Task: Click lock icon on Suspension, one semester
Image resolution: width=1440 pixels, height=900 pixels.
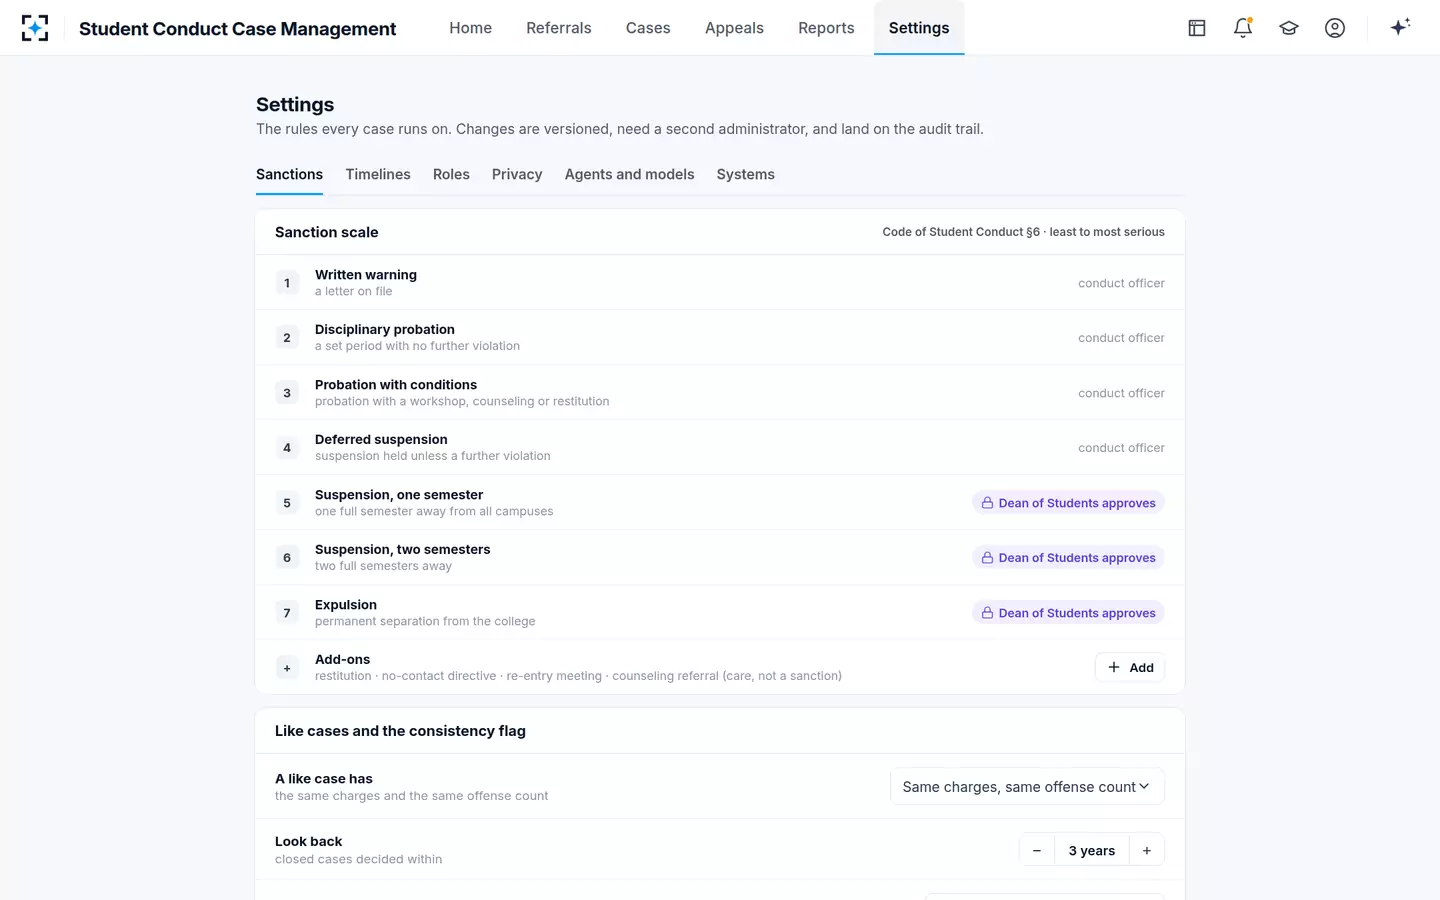Action: [x=987, y=503]
